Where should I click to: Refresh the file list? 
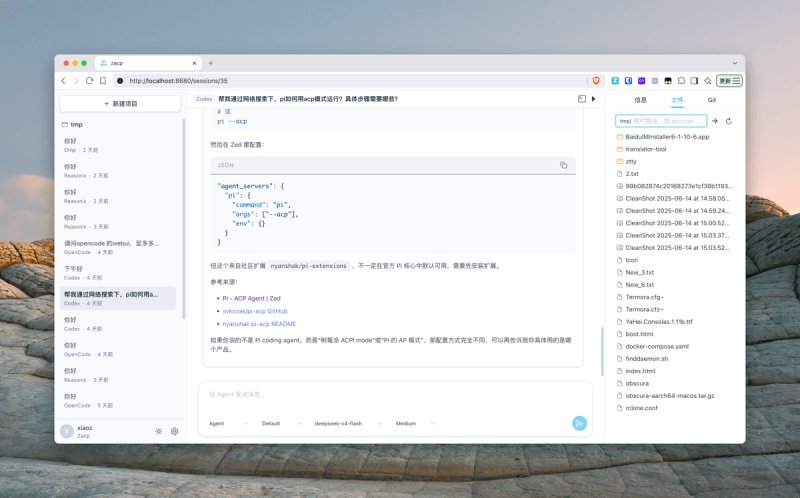[729, 121]
